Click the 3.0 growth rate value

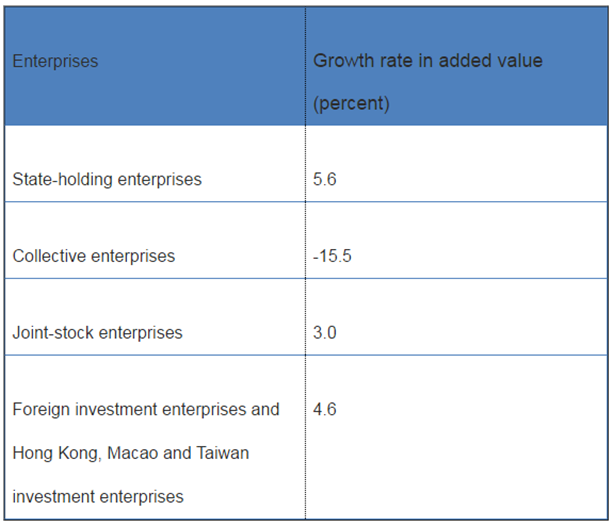pos(325,333)
